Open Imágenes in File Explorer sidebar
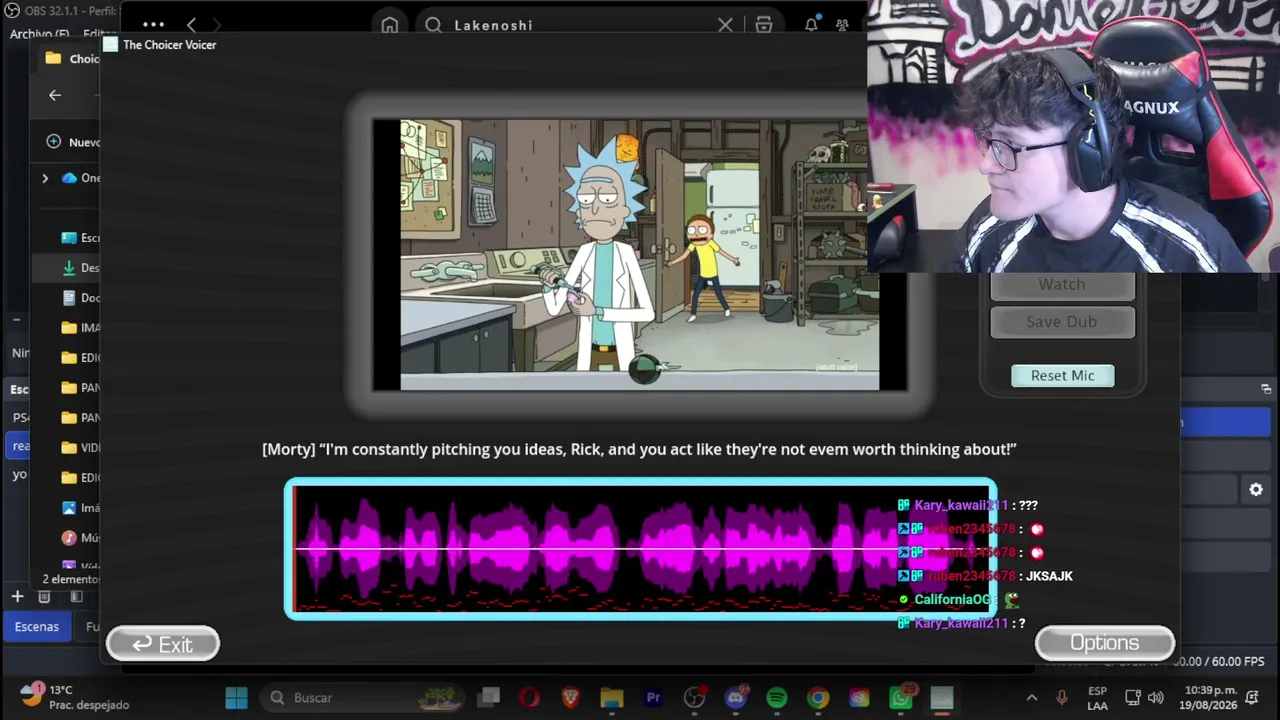Image resolution: width=1280 pixels, height=720 pixels. coord(80,508)
